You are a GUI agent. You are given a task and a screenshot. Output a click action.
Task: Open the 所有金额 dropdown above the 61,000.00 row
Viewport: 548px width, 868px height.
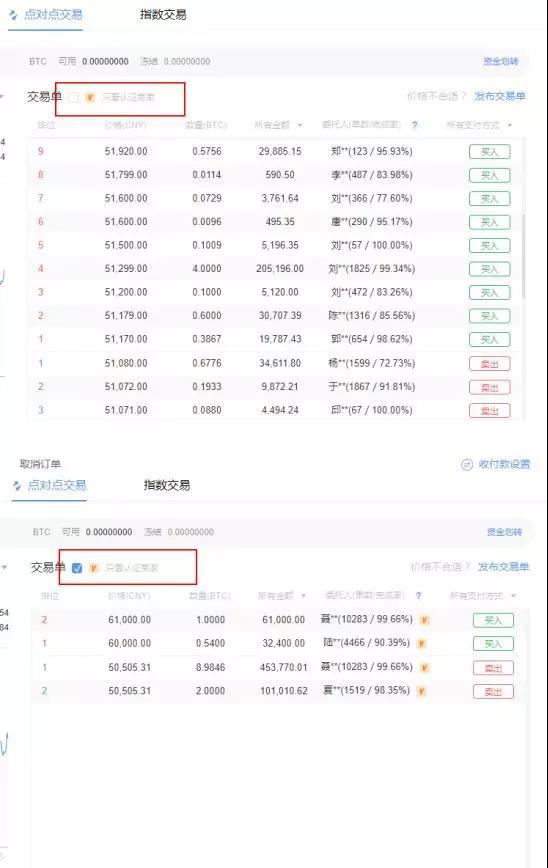282,596
